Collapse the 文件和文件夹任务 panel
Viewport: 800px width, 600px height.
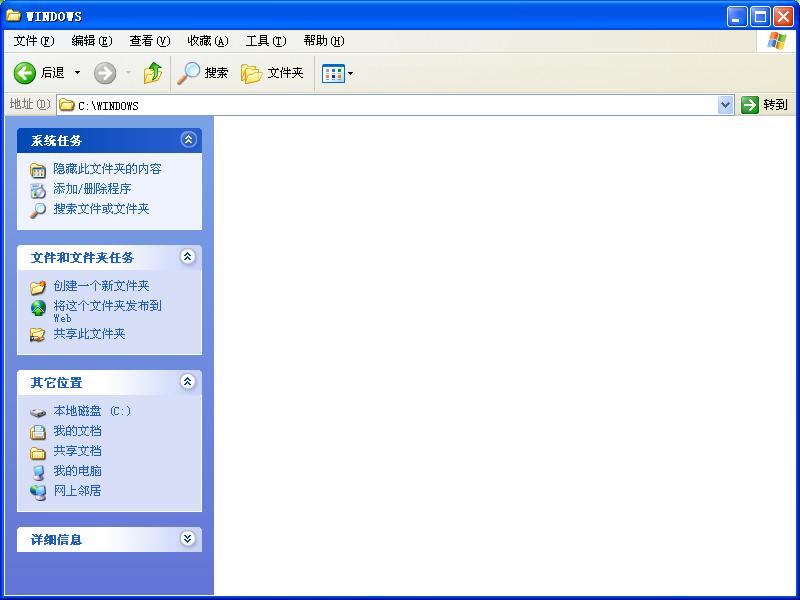point(188,257)
